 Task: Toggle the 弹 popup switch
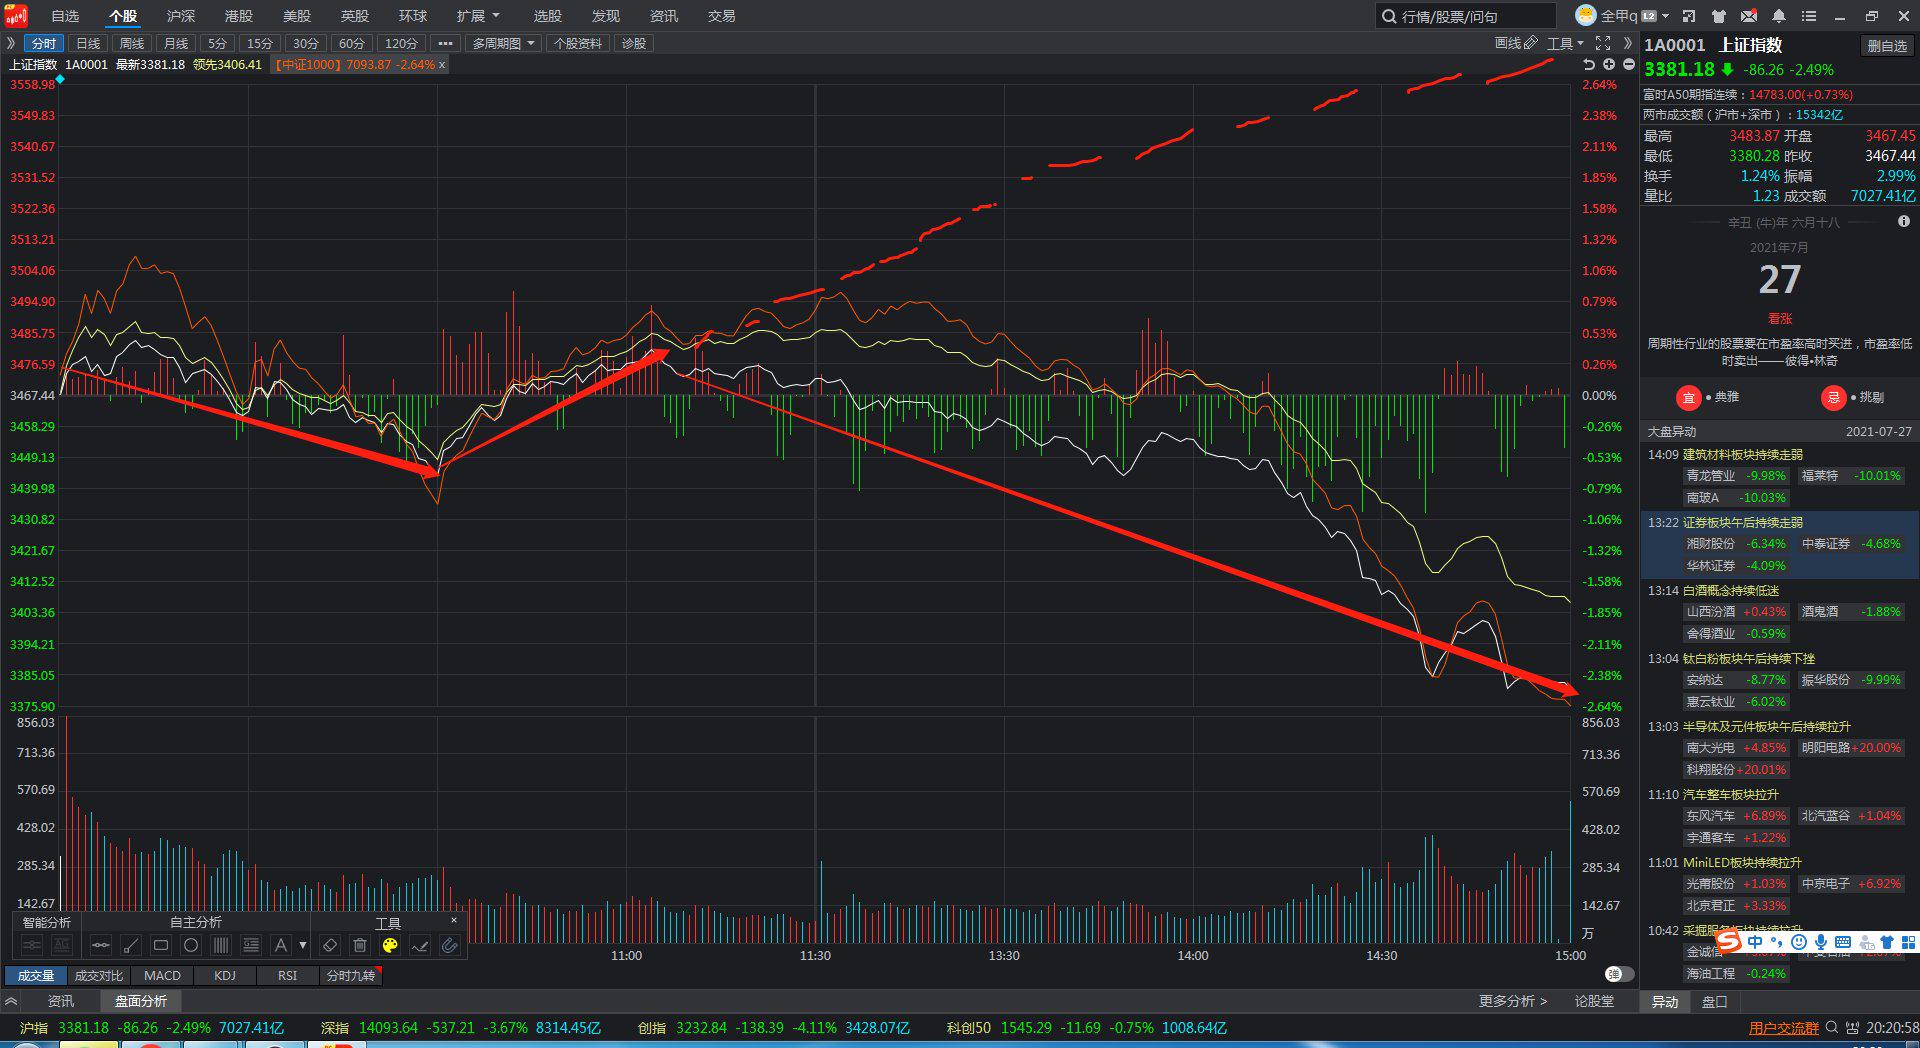(x=1619, y=974)
